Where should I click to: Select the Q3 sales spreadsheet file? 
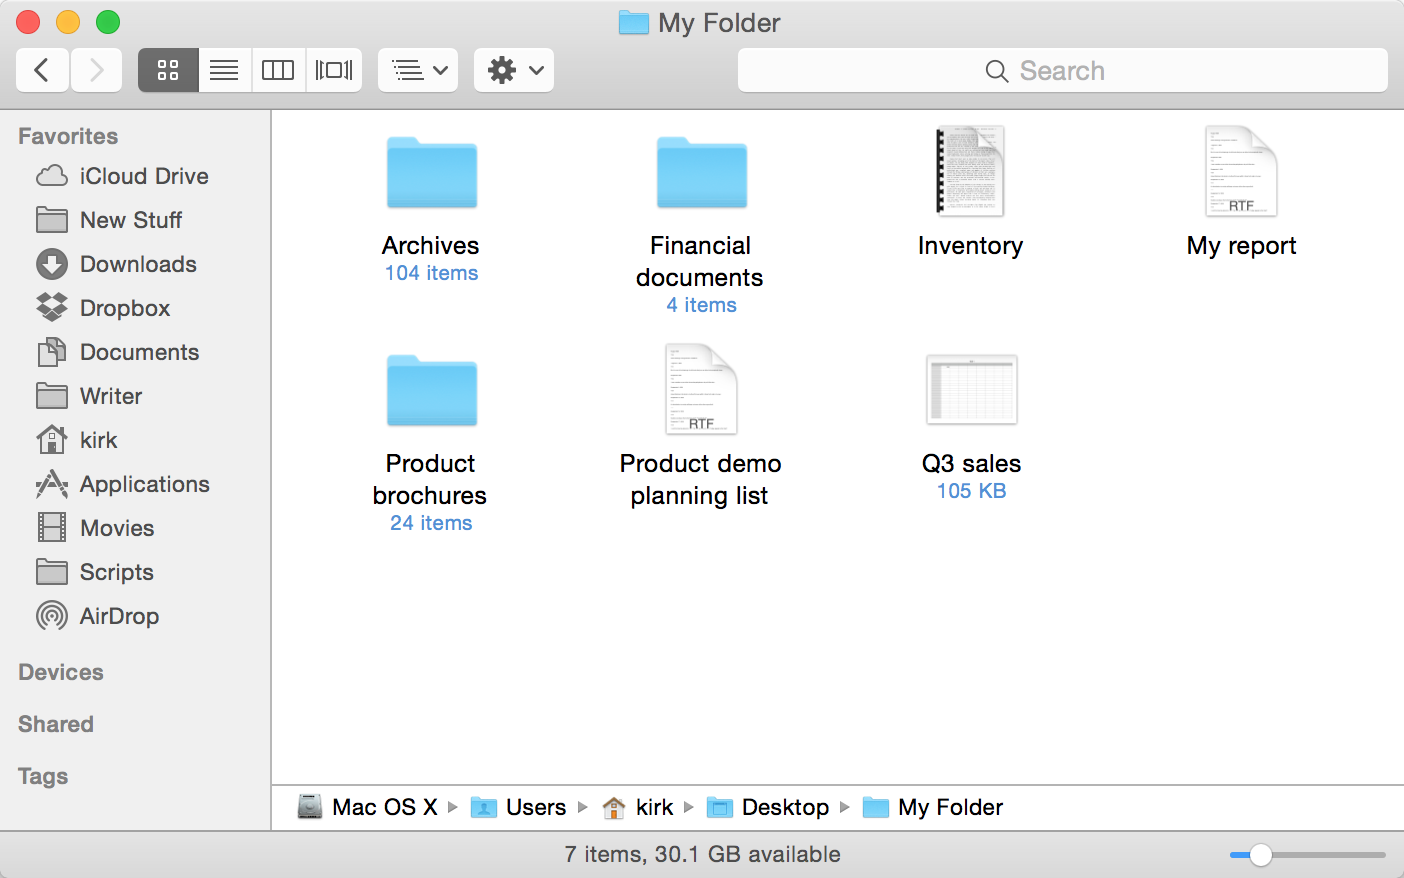[x=971, y=390]
